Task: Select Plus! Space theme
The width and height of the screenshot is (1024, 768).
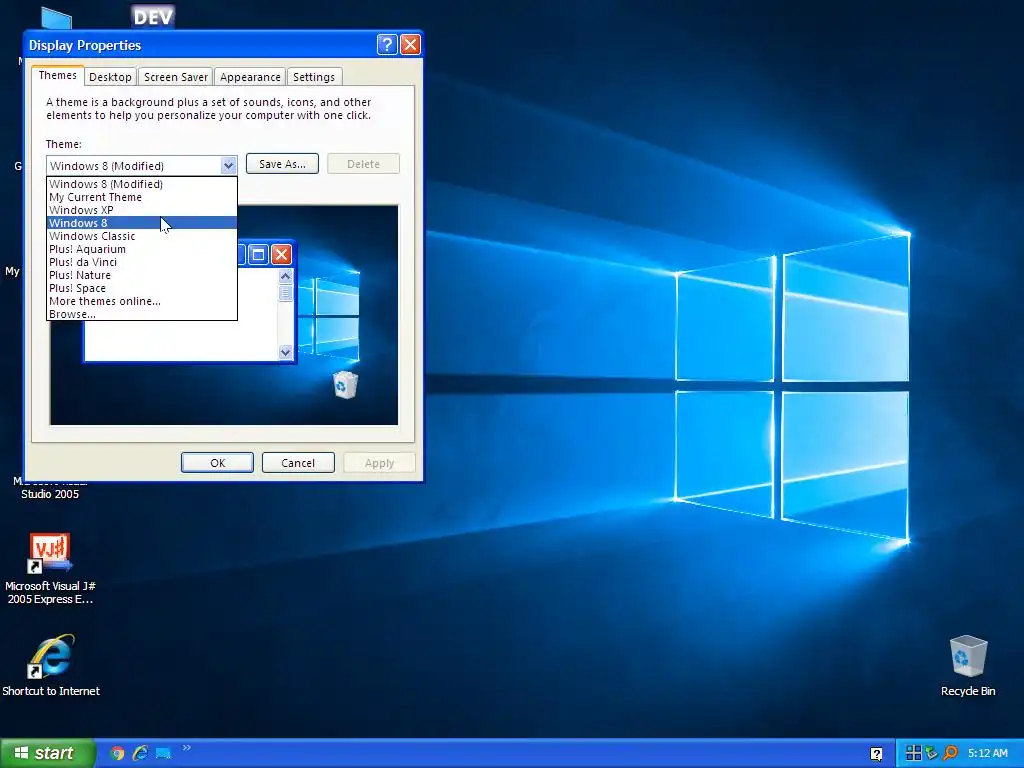Action: click(142, 289)
